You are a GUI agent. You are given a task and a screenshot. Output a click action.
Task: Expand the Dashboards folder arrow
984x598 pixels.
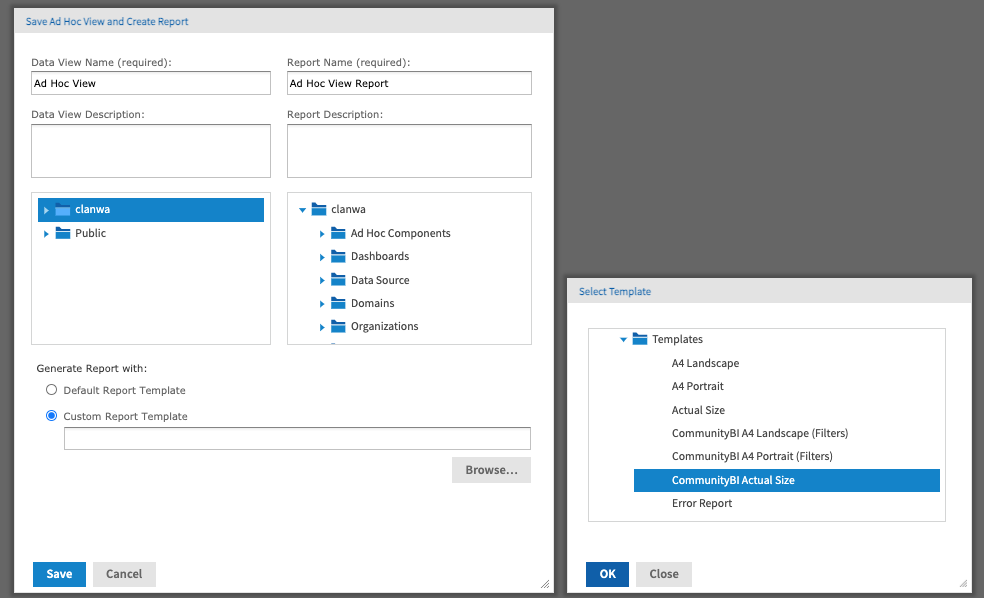pos(322,257)
